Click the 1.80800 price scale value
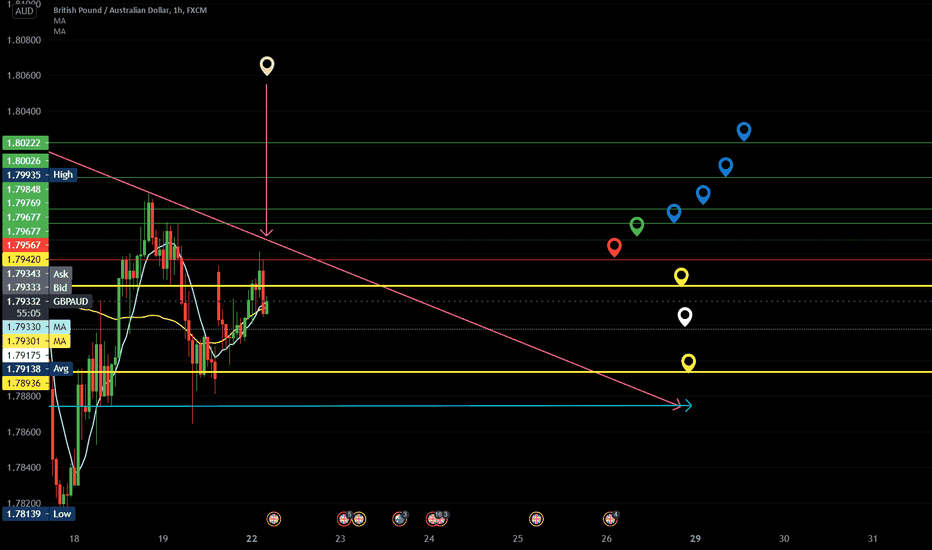This screenshot has width=932, height=550. pos(24,40)
